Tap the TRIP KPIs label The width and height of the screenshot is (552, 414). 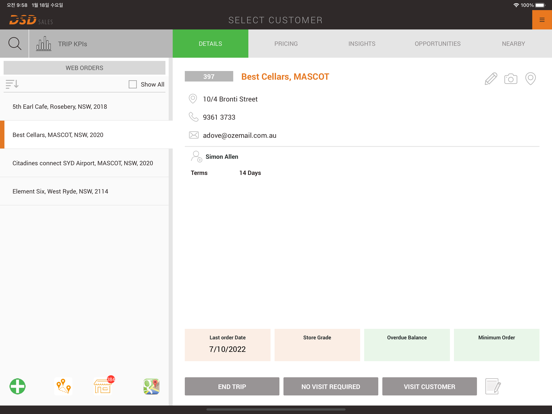73,44
